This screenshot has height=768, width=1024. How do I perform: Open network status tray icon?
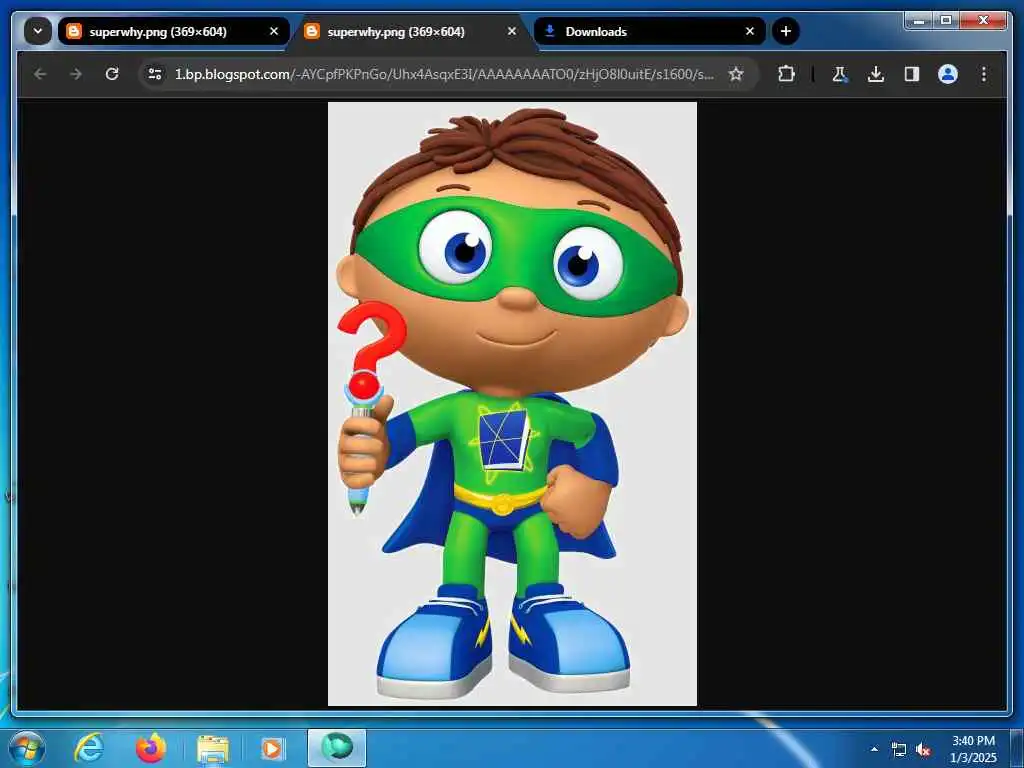[x=899, y=749]
